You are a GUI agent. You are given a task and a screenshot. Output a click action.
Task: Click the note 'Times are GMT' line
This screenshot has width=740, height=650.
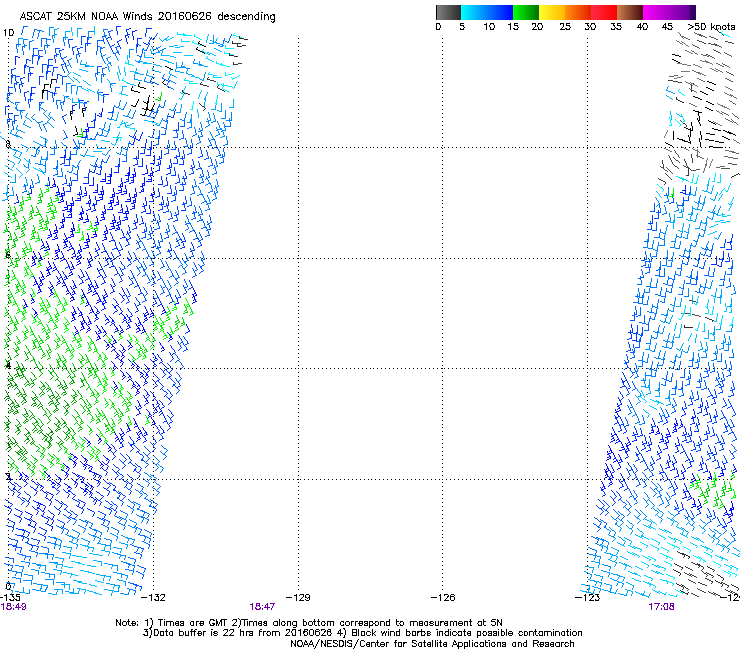point(309,623)
